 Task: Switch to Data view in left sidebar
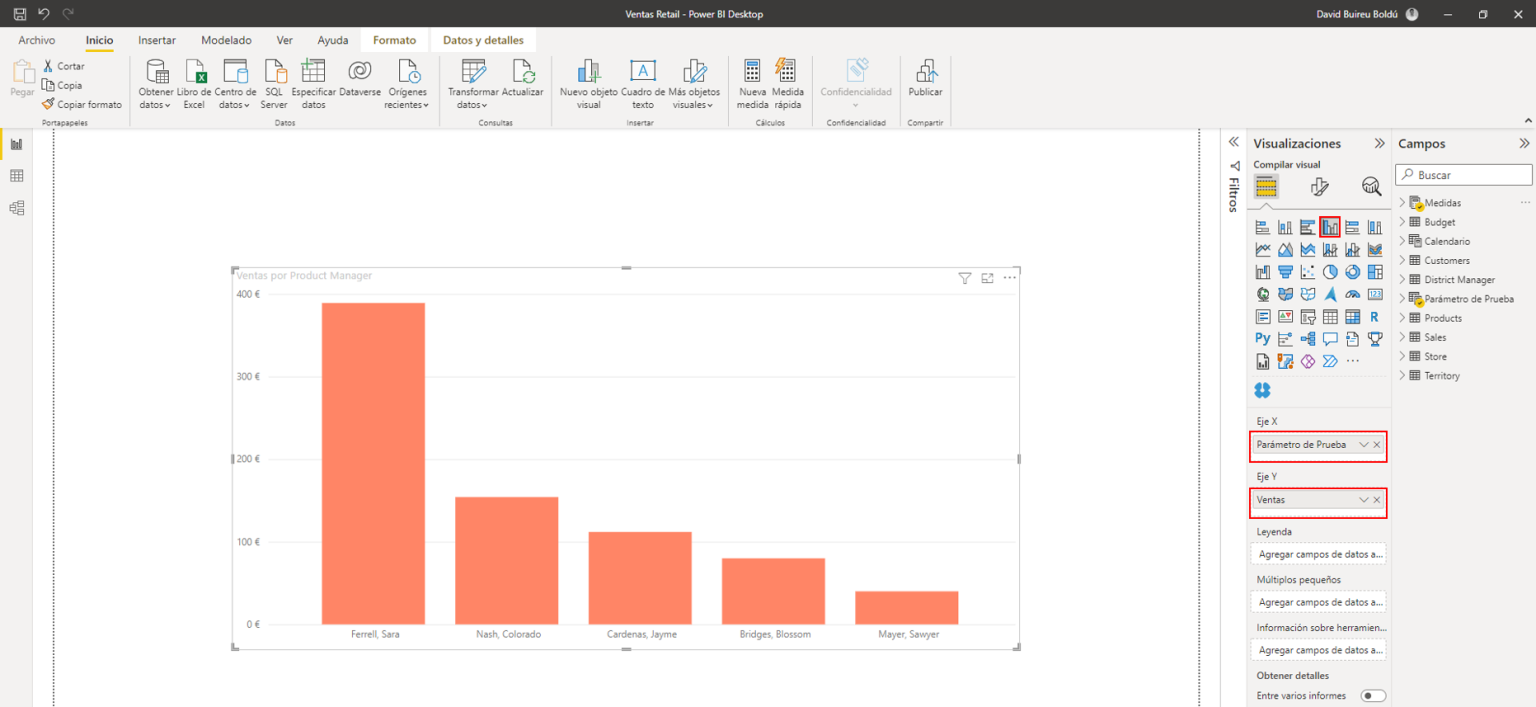[x=16, y=176]
